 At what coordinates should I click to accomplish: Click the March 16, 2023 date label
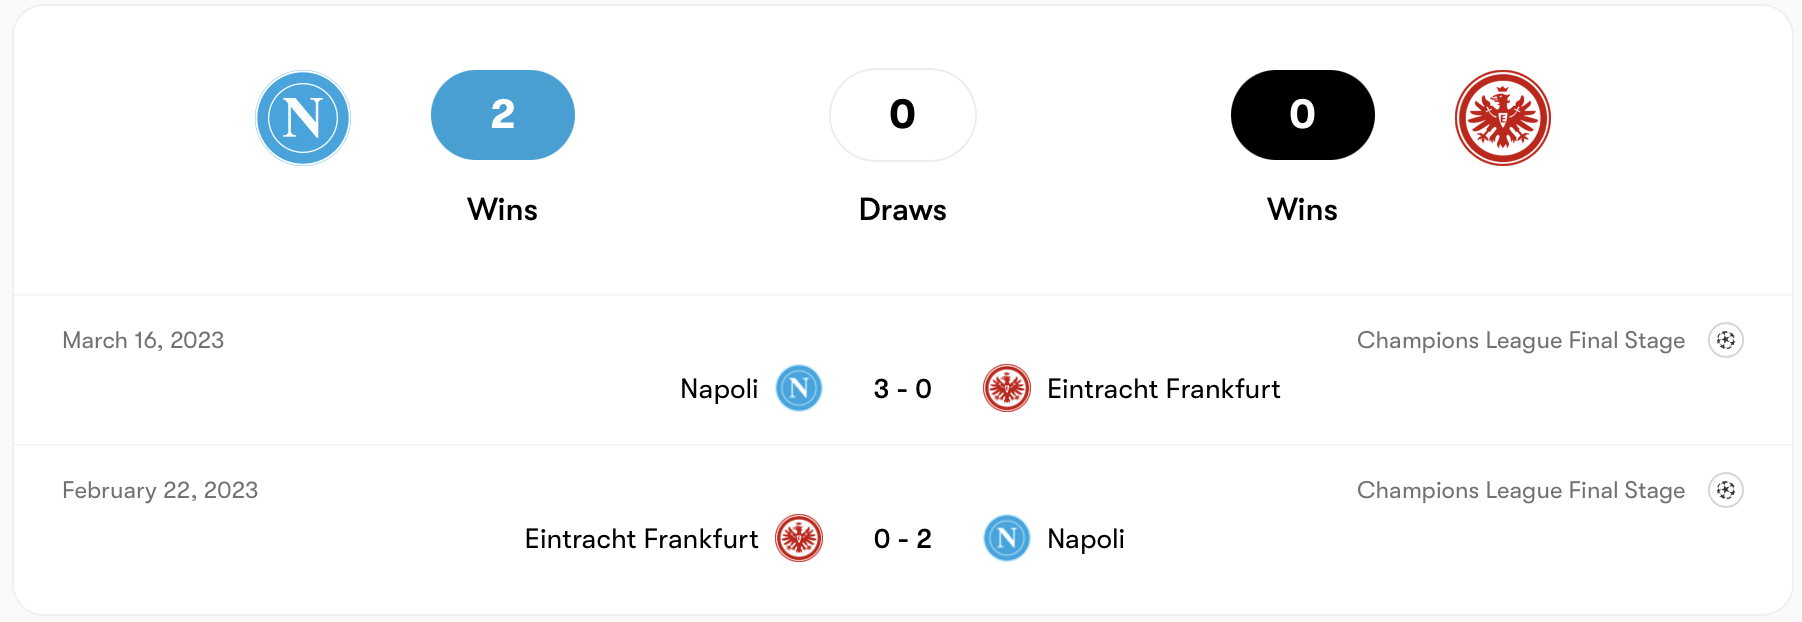pyautogui.click(x=143, y=340)
